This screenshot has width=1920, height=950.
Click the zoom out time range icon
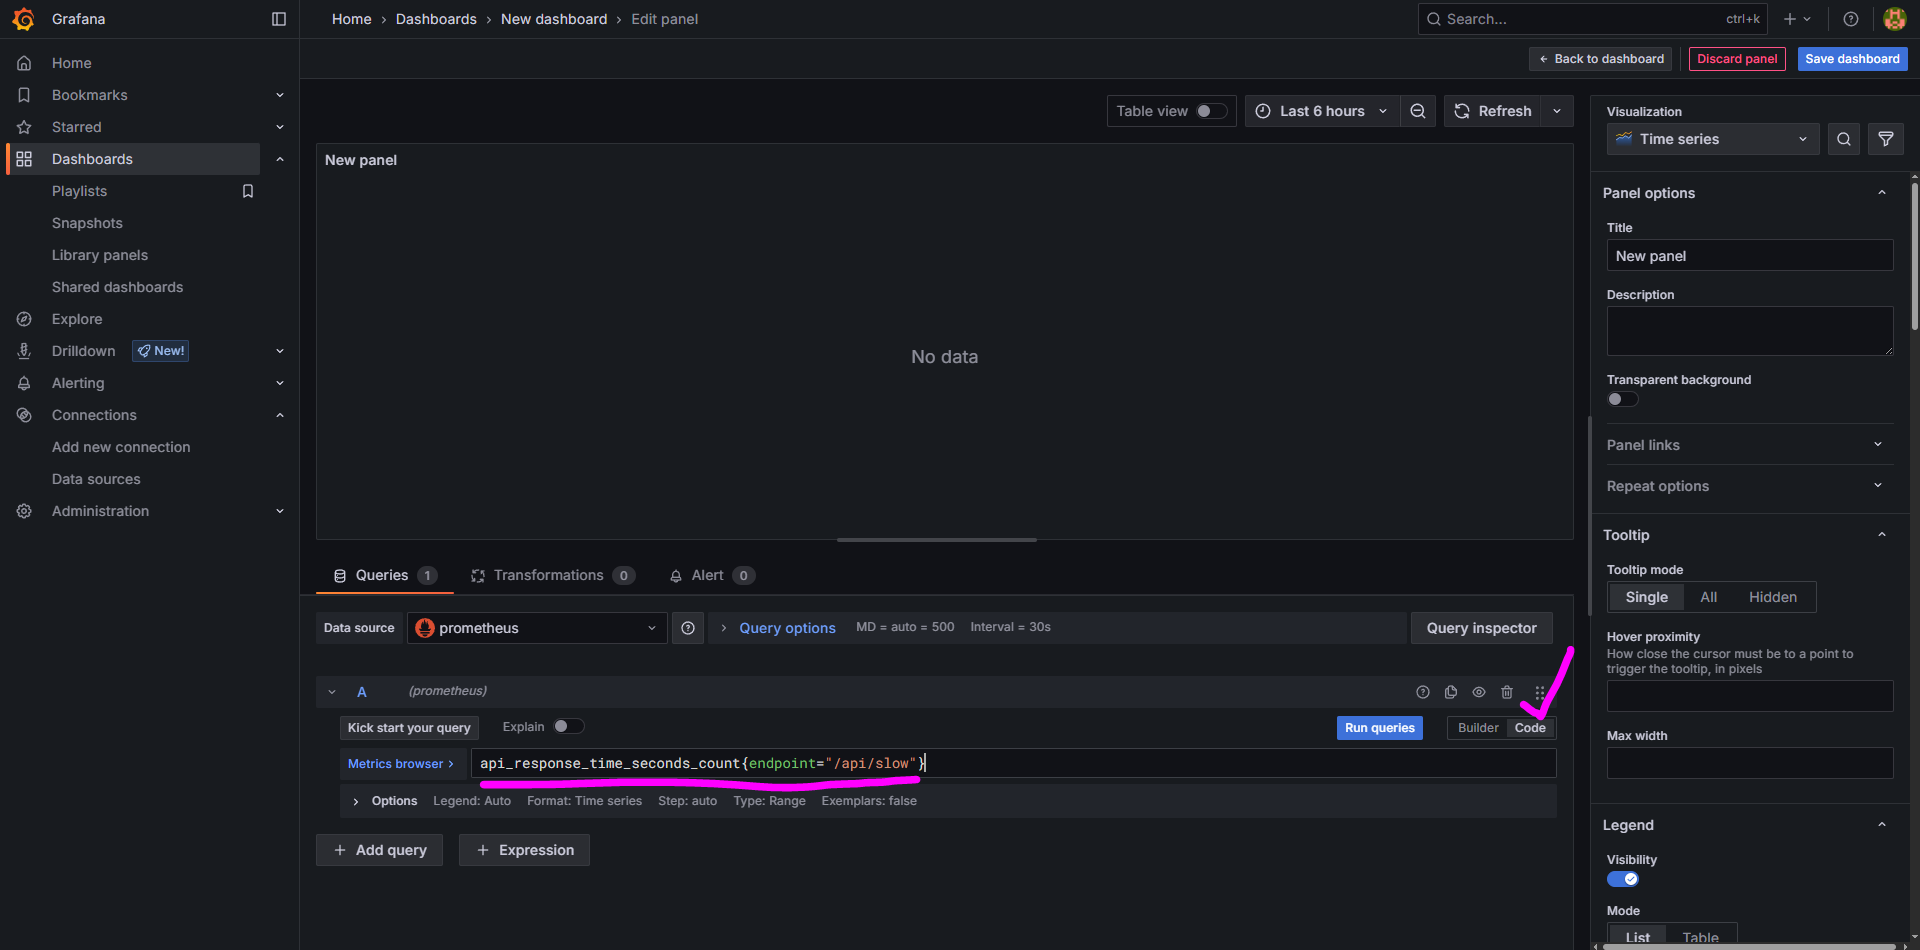[x=1418, y=111]
